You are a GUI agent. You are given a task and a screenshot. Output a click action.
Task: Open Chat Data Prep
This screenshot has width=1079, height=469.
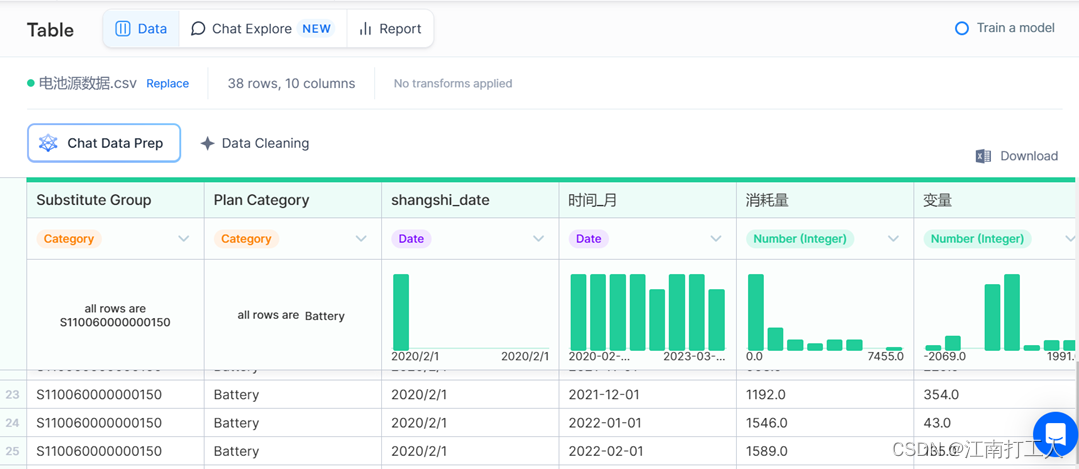tap(104, 143)
